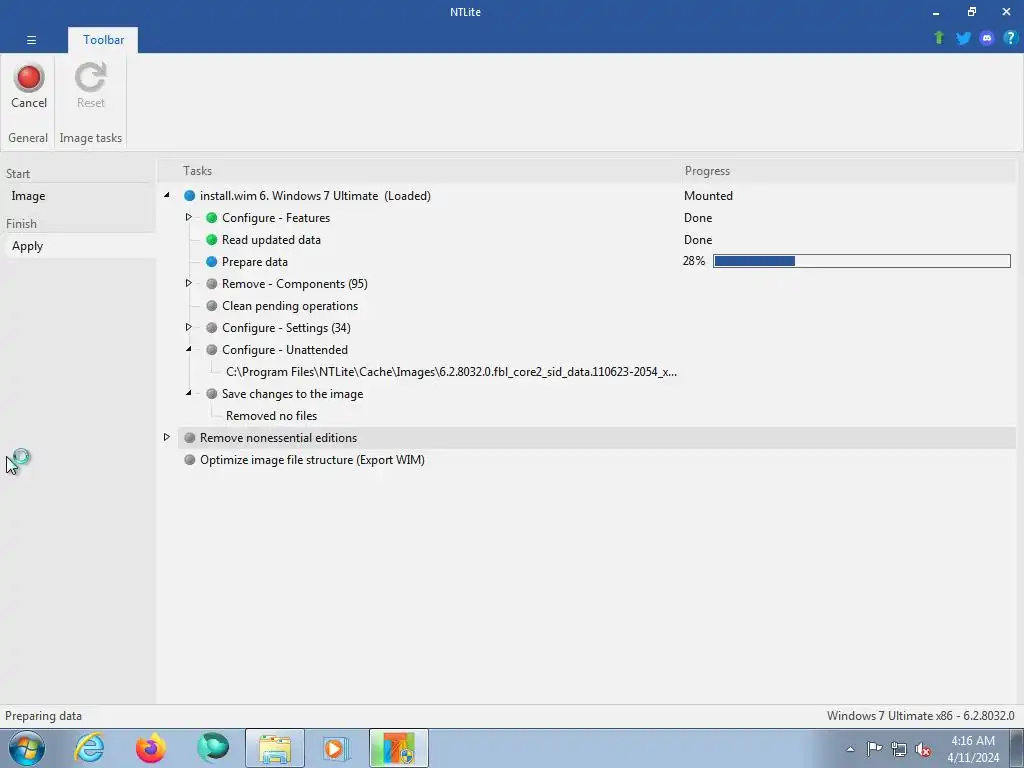Expand the Remove - Components (95) node
Screen dimensions: 1024x768
click(x=189, y=283)
